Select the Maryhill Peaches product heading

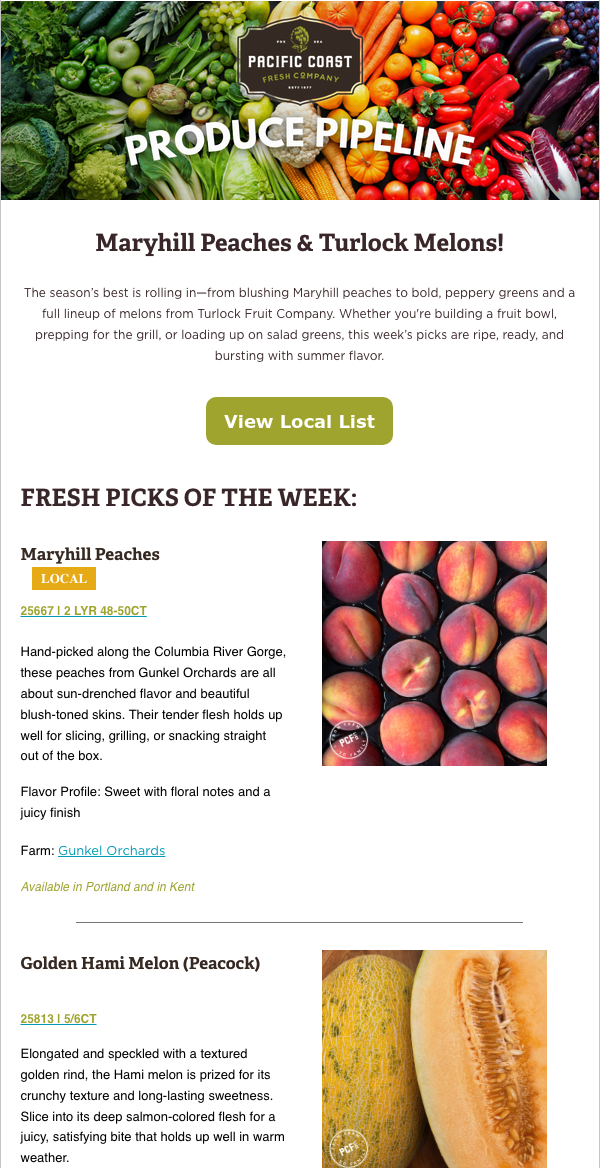coord(90,554)
